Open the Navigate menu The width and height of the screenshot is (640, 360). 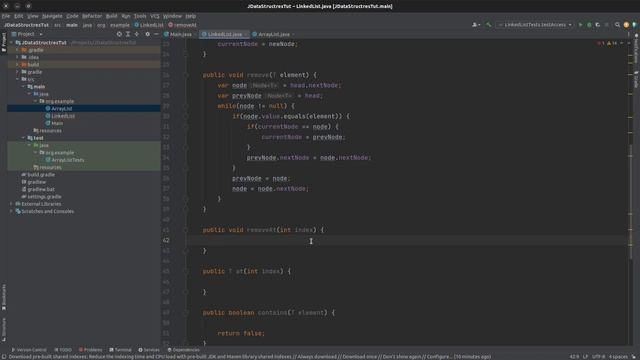(52, 16)
